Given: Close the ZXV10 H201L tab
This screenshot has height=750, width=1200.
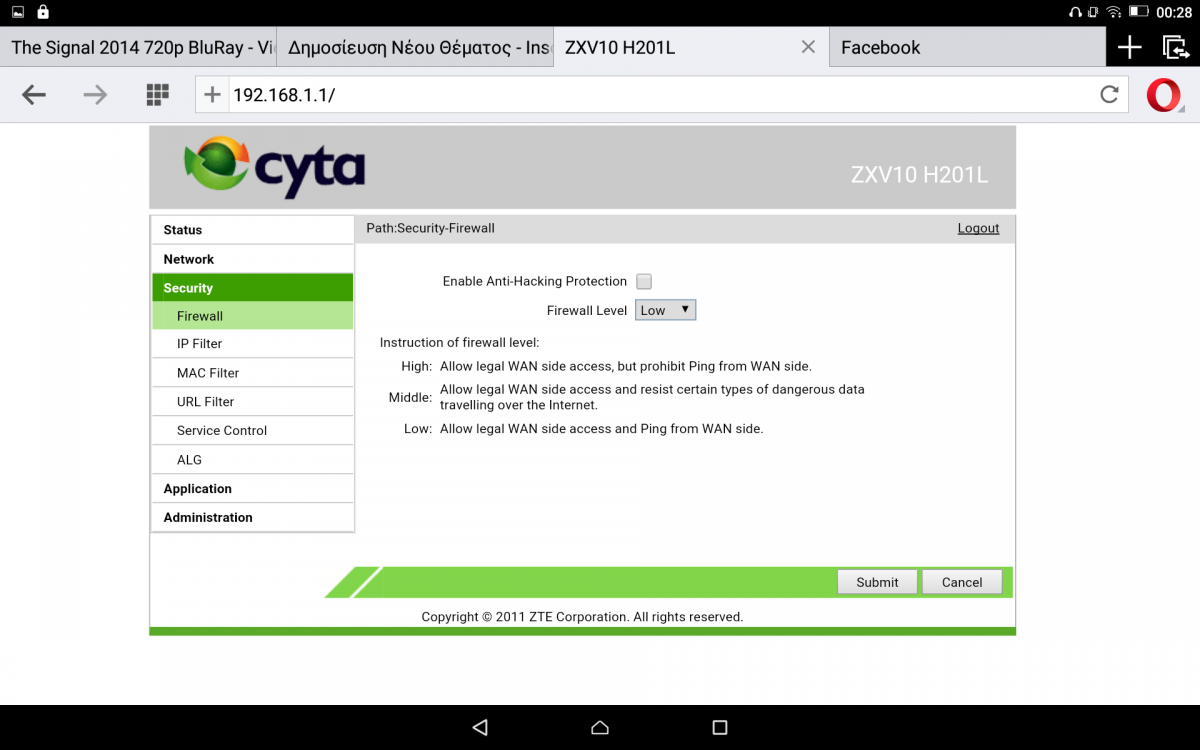Looking at the screenshot, I should (808, 47).
